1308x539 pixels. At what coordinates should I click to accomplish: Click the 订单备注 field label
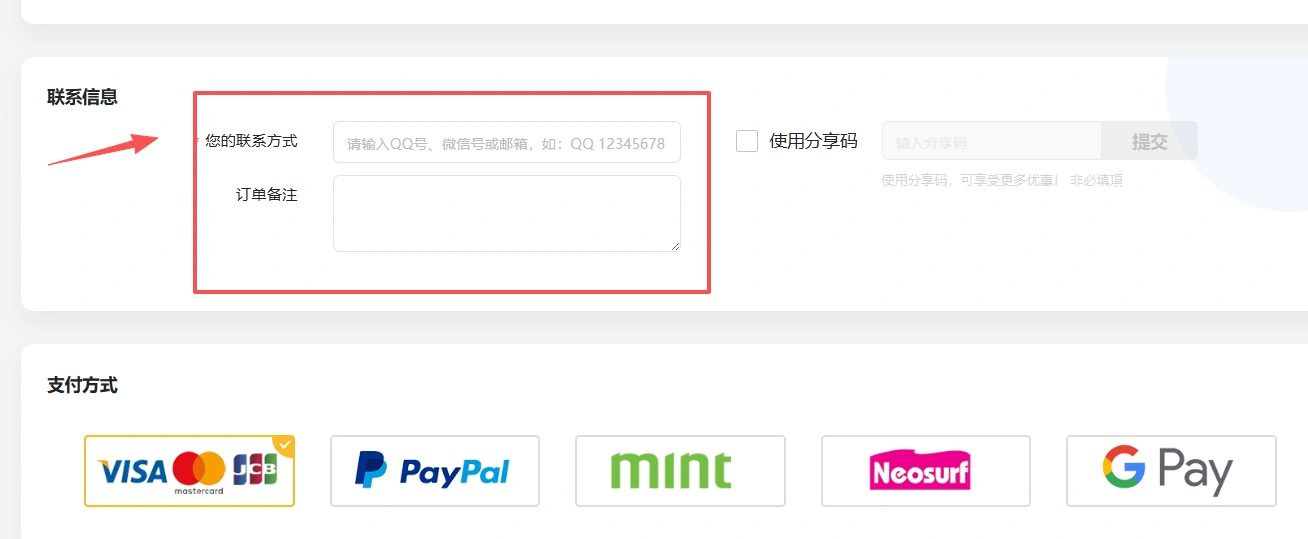[x=267, y=194]
